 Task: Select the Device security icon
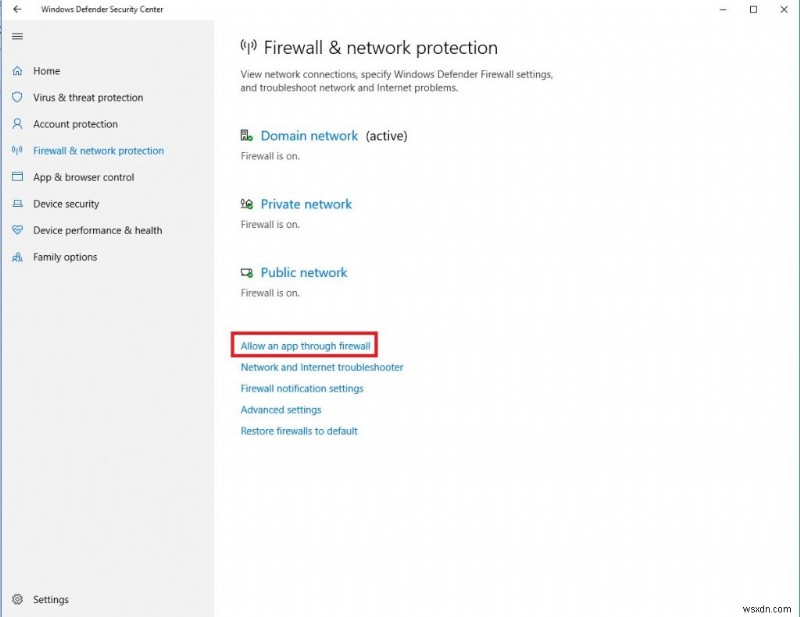16,203
